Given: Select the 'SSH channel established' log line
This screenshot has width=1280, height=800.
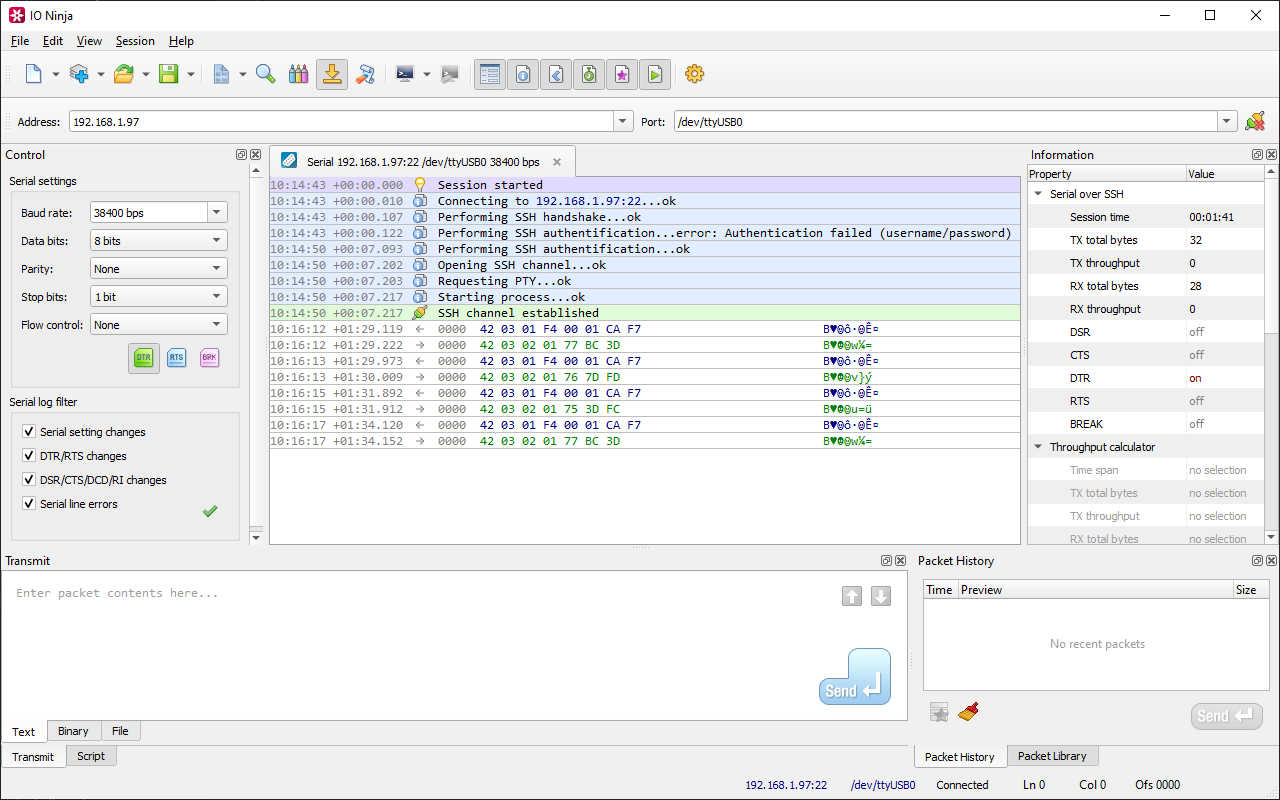Looking at the screenshot, I should (645, 313).
